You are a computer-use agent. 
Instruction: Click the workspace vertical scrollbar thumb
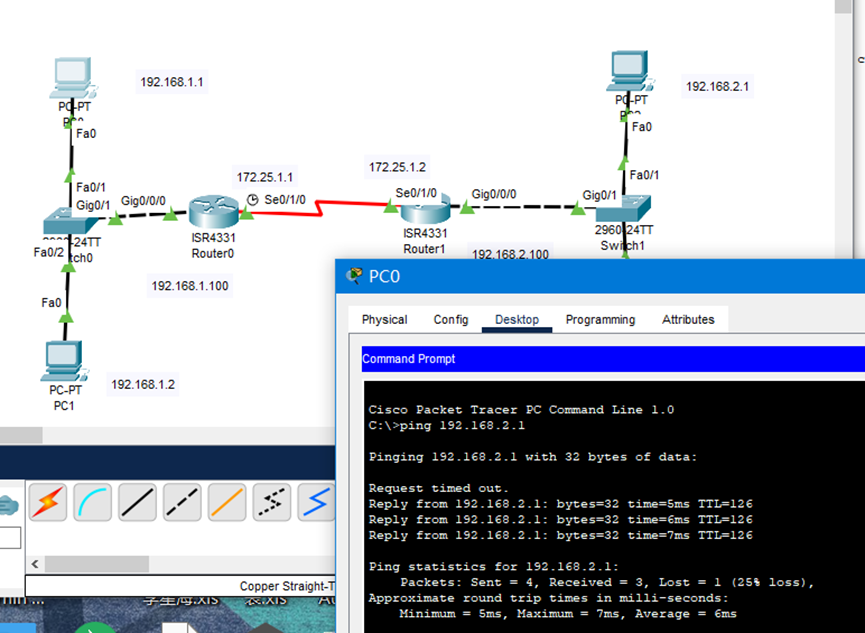click(843, 6)
